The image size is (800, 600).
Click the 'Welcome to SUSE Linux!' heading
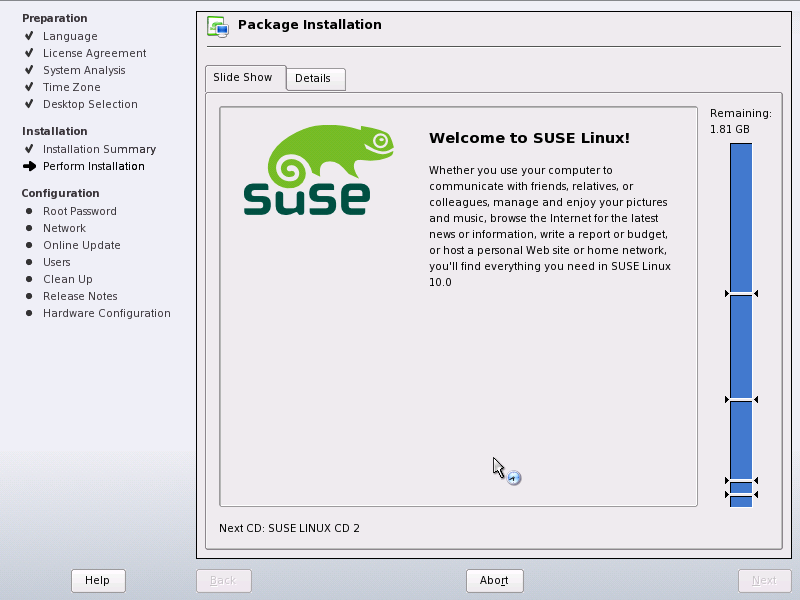[x=530, y=138]
